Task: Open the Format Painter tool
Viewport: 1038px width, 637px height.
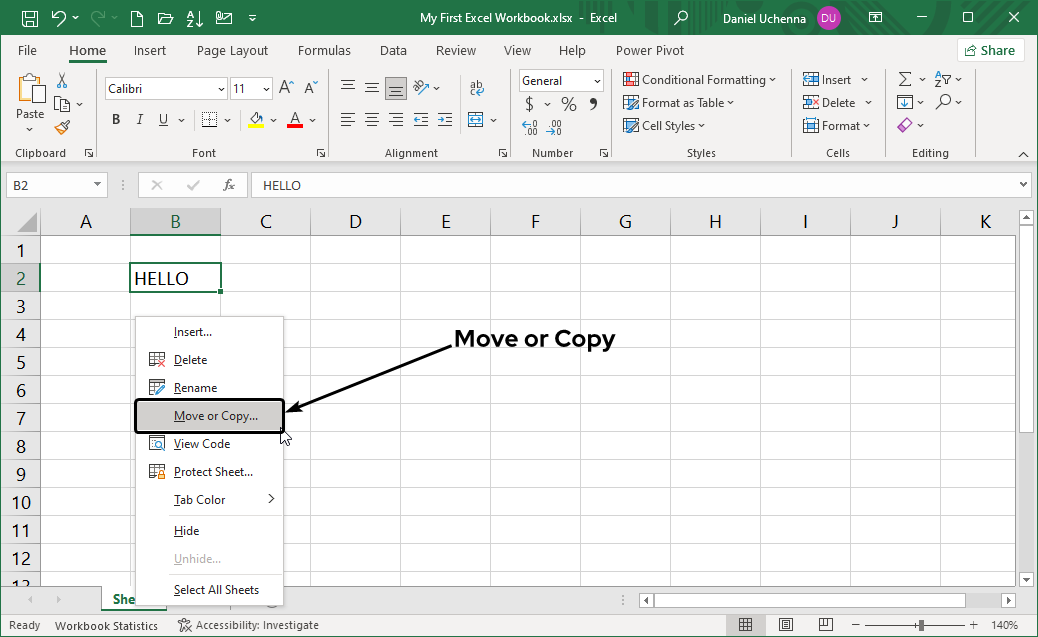Action: pyautogui.click(x=60, y=126)
